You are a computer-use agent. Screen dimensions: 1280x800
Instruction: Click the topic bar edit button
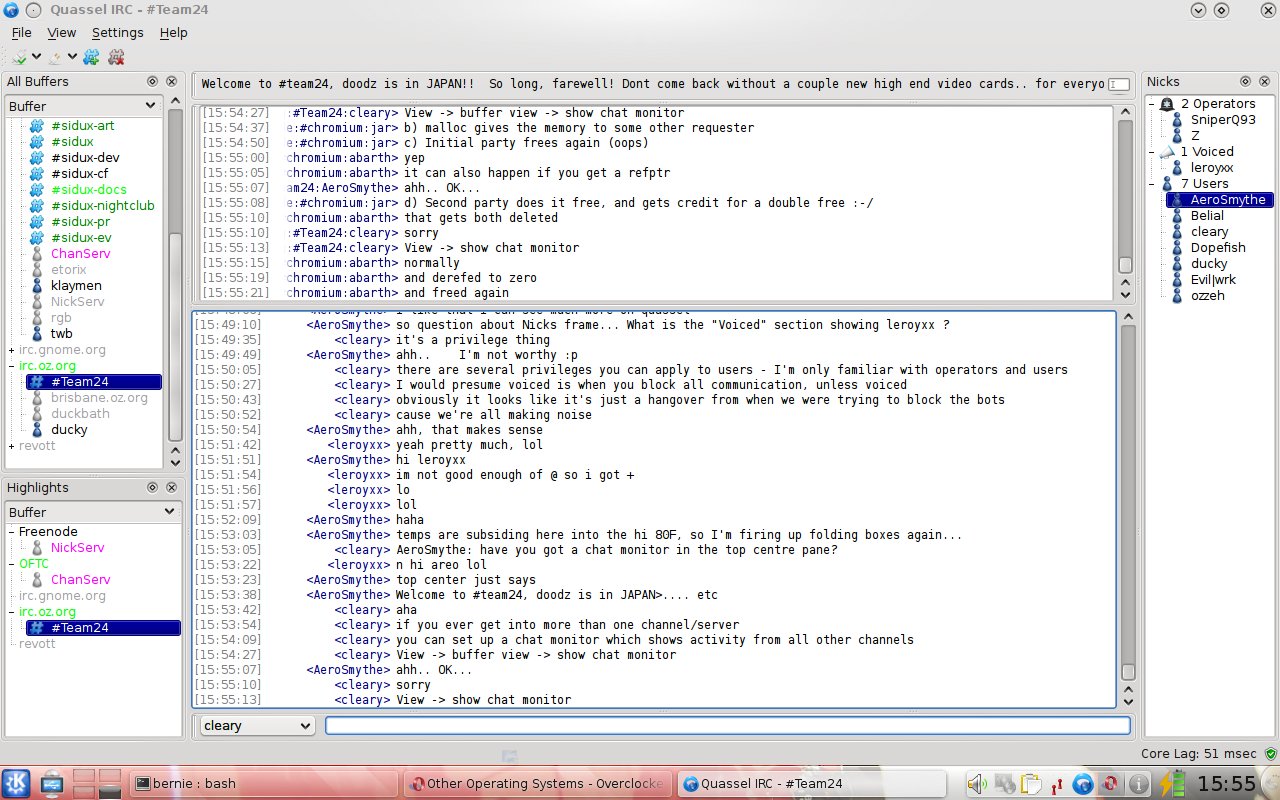1120,84
